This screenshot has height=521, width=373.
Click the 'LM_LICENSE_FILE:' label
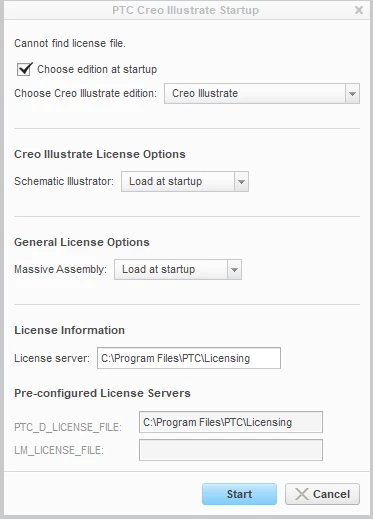tap(59, 450)
